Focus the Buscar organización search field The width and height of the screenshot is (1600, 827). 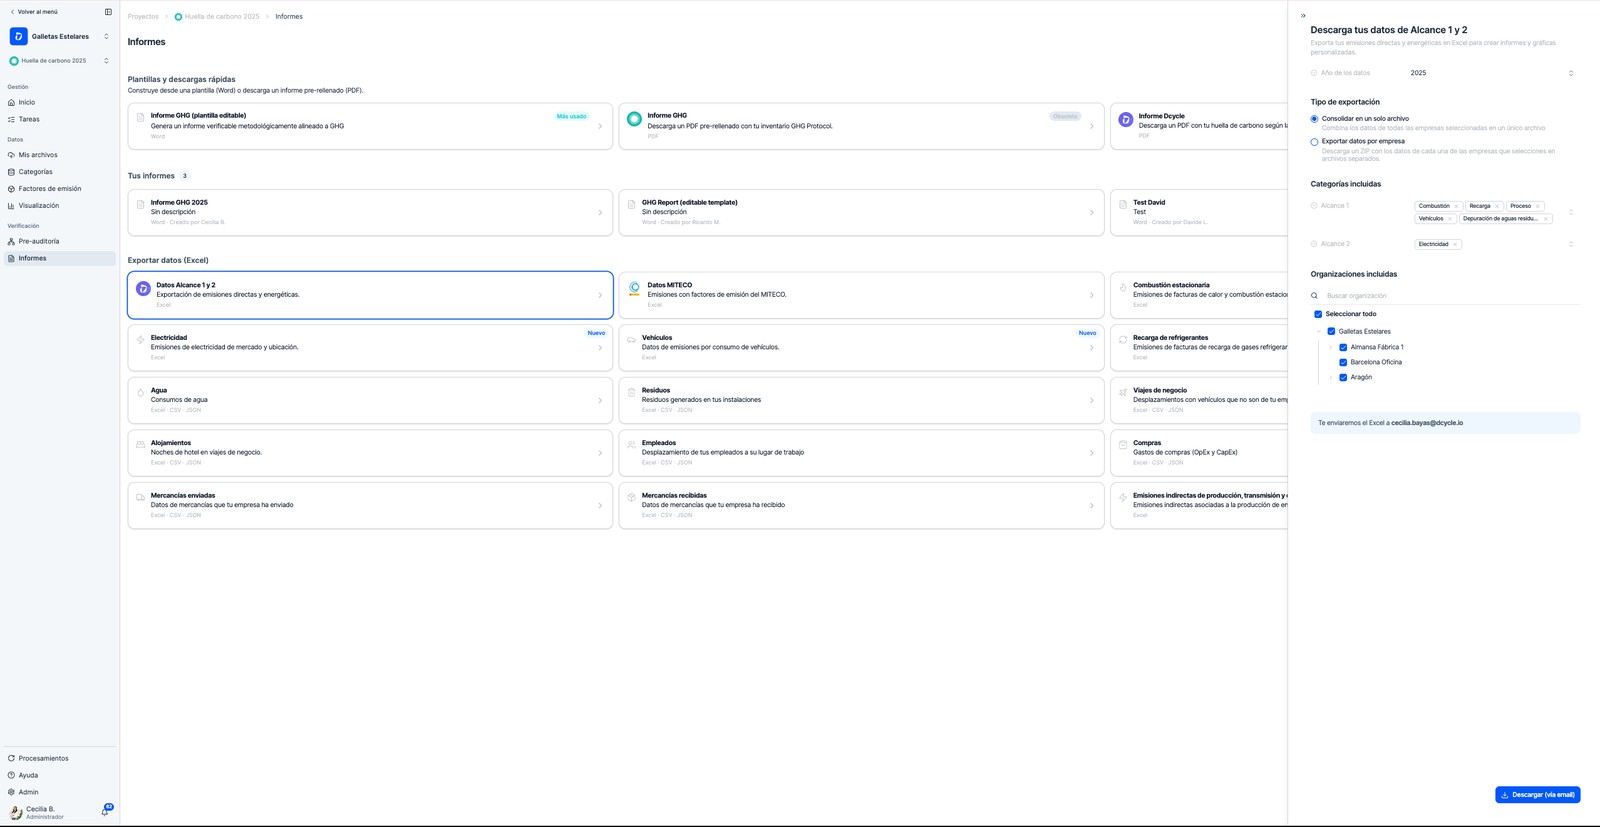click(1451, 296)
